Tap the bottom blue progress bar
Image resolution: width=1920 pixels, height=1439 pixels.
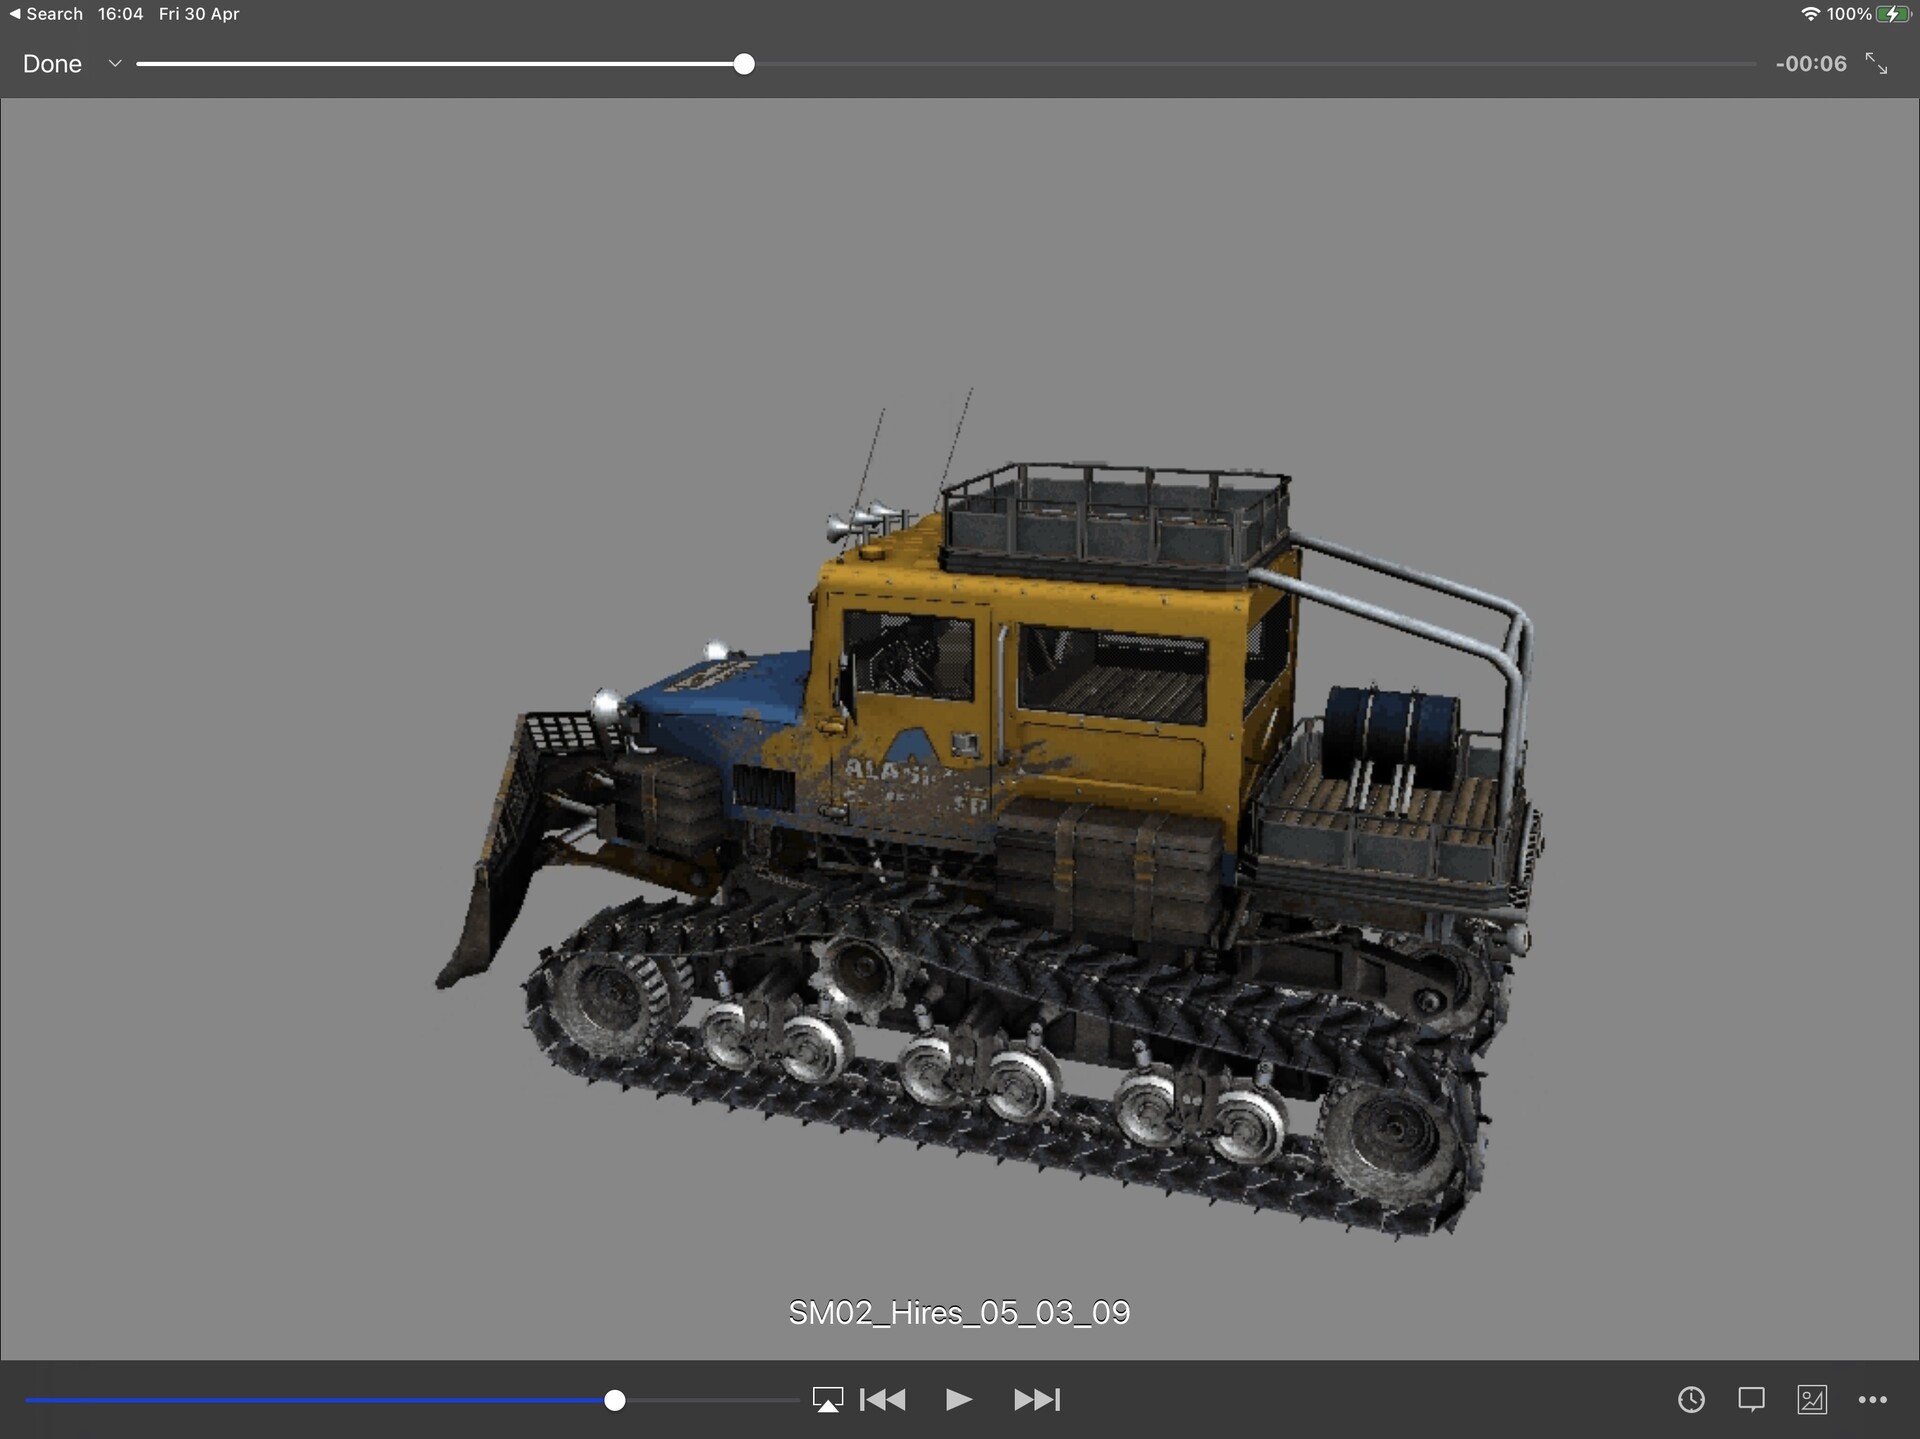click(615, 1400)
